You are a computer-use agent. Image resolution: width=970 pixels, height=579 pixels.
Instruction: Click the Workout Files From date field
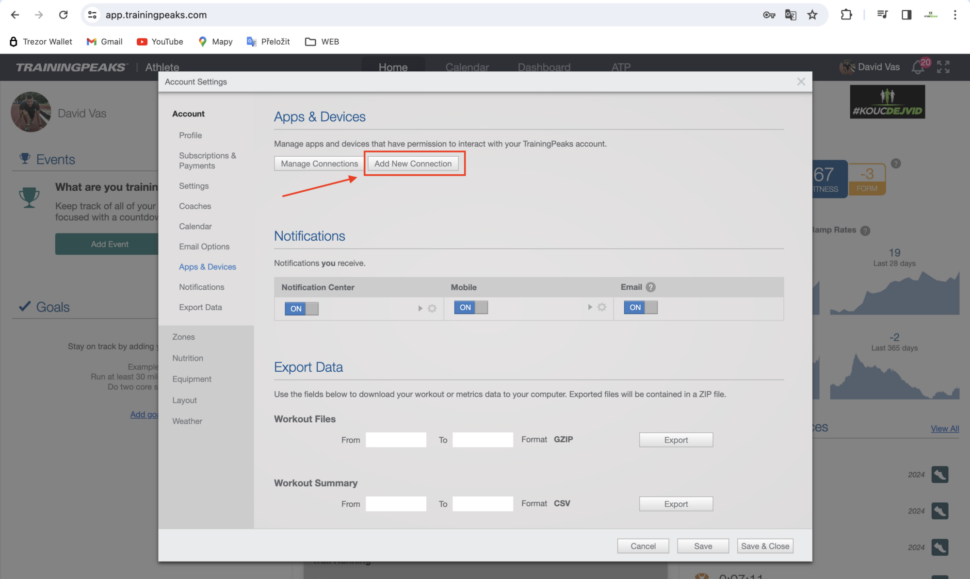coord(396,440)
